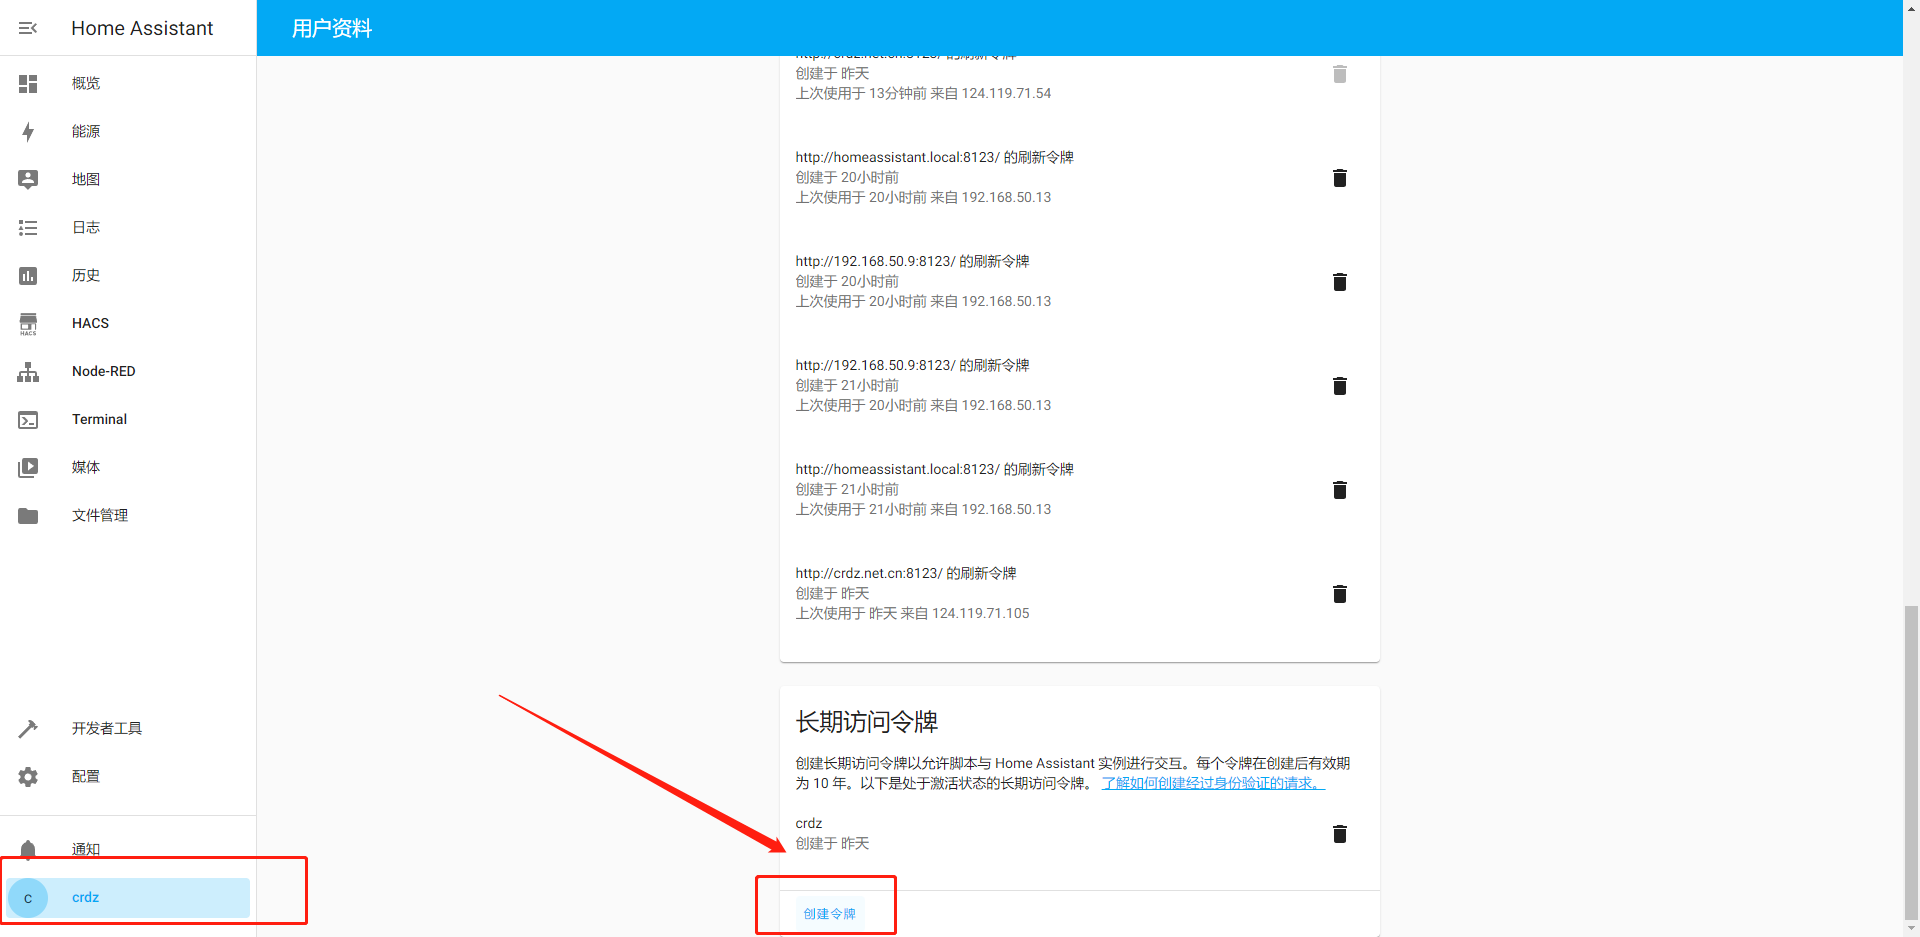This screenshot has height=937, width=1920.
Task: Open HACS from the sidebar
Action: click(90, 323)
